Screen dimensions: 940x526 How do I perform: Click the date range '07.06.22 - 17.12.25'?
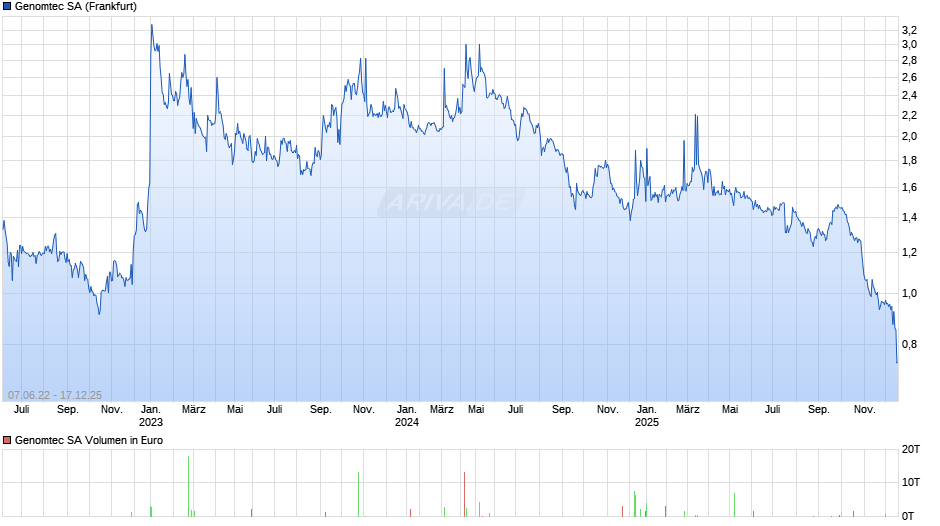pos(55,395)
